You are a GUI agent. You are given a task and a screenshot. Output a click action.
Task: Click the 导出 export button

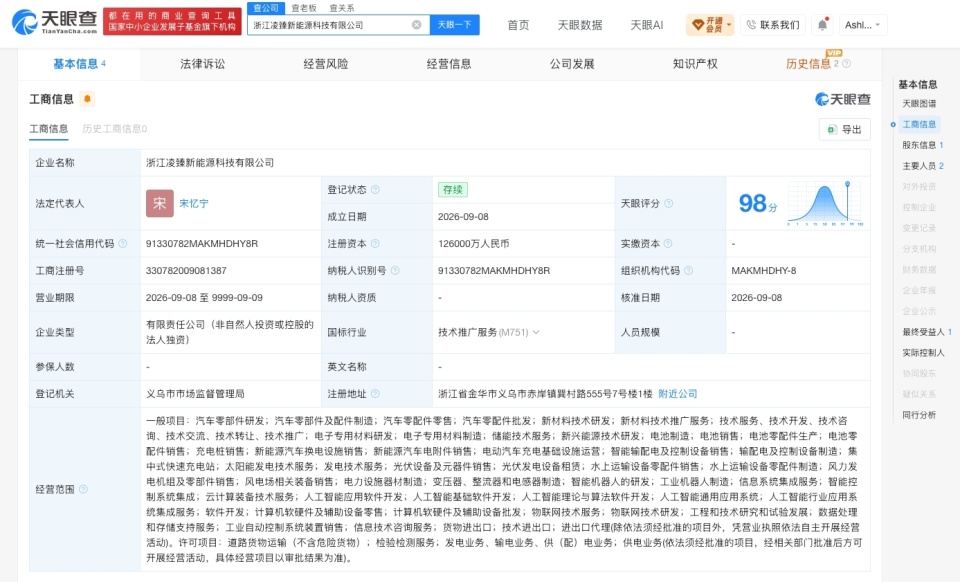coord(844,129)
